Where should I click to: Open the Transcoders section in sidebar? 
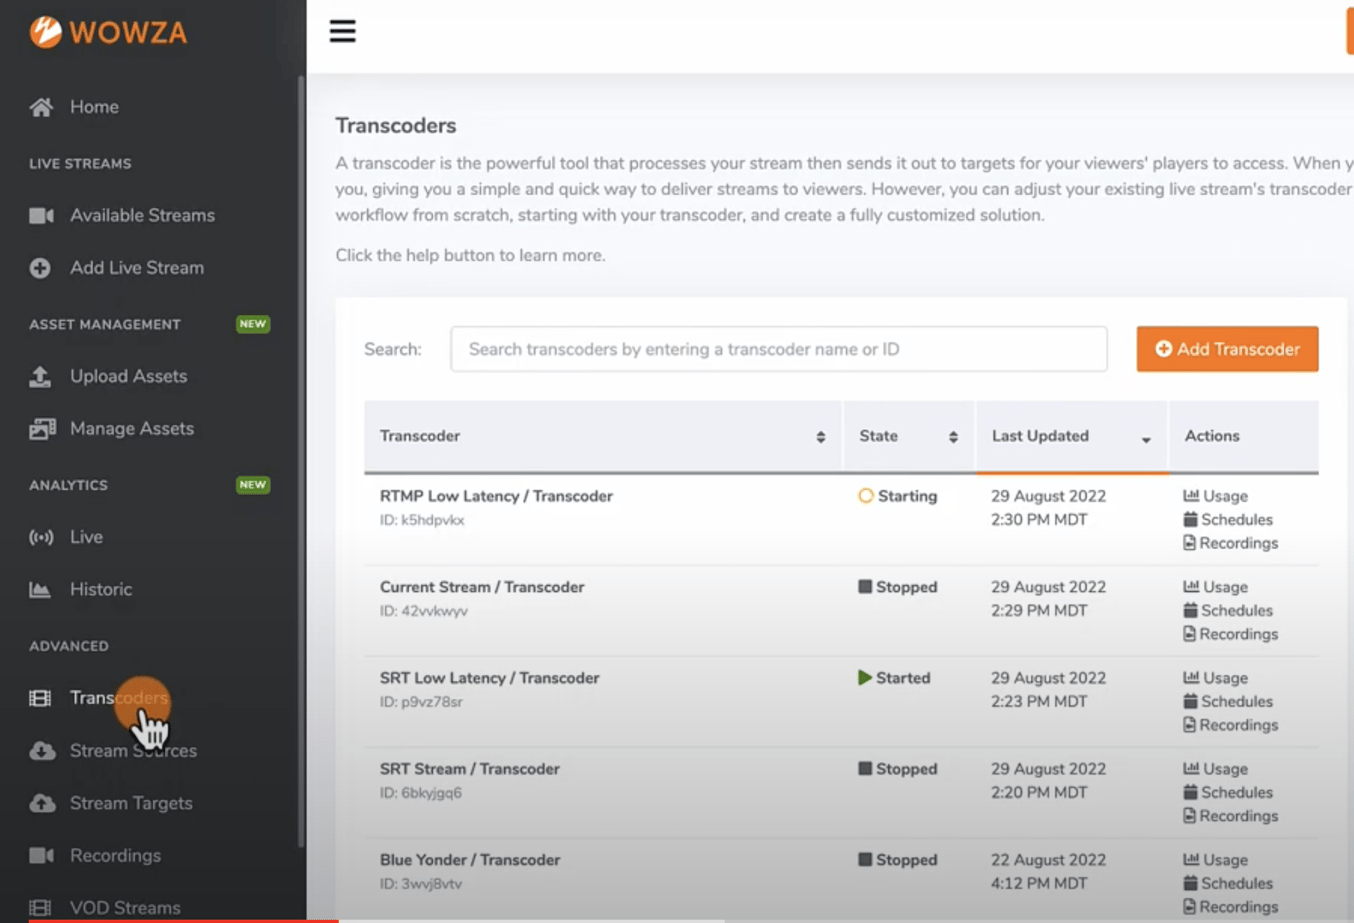point(119,697)
